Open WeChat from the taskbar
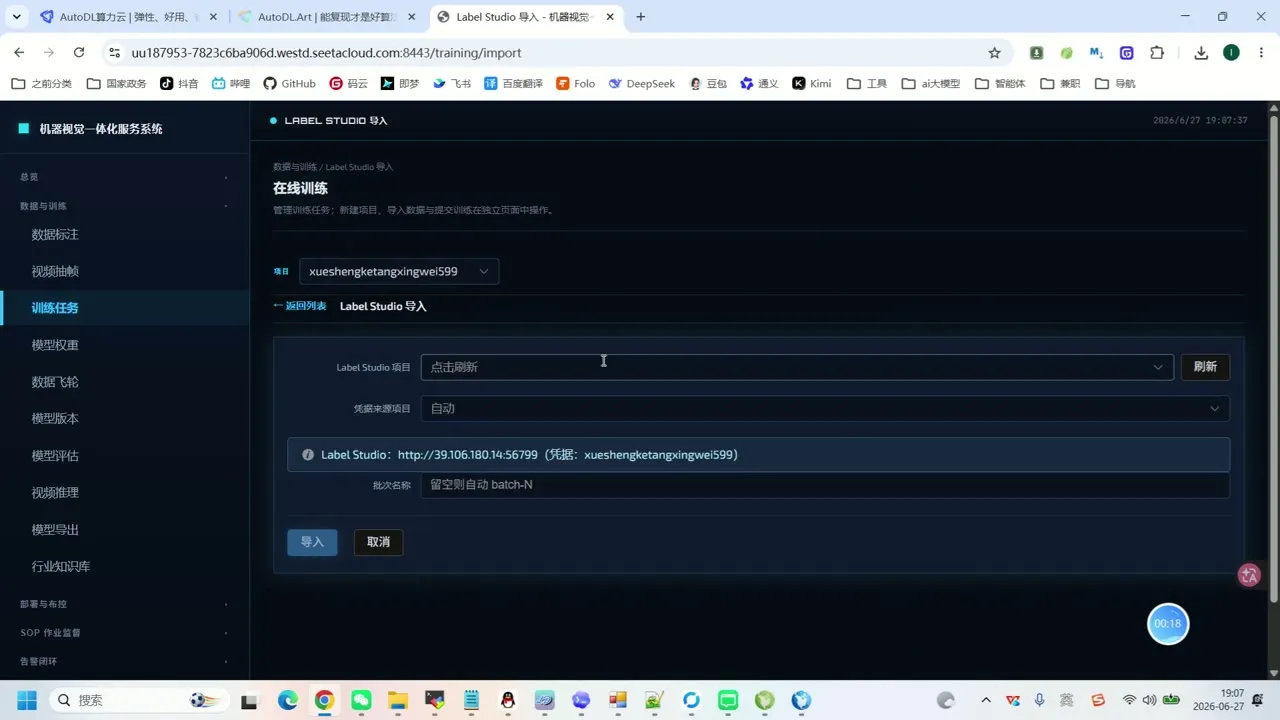This screenshot has width=1280, height=720. coord(361,700)
